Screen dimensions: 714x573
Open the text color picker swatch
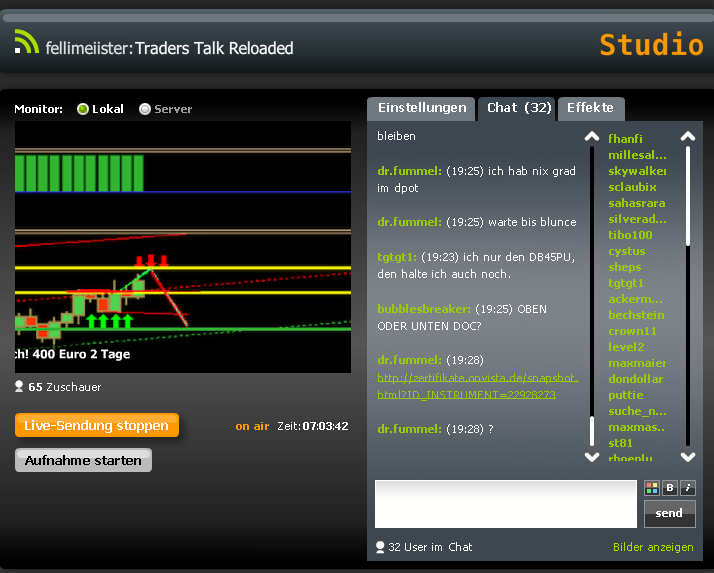coord(652,488)
